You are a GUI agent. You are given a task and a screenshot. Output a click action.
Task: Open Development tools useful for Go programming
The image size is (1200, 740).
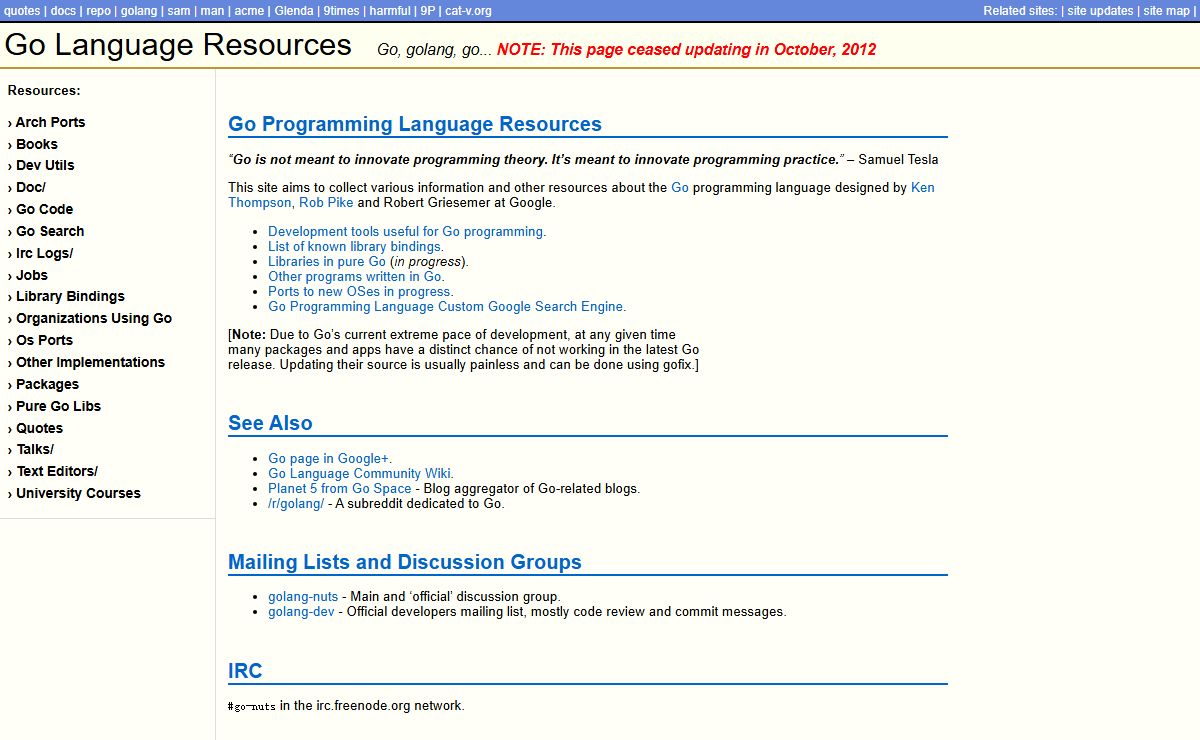tap(407, 231)
